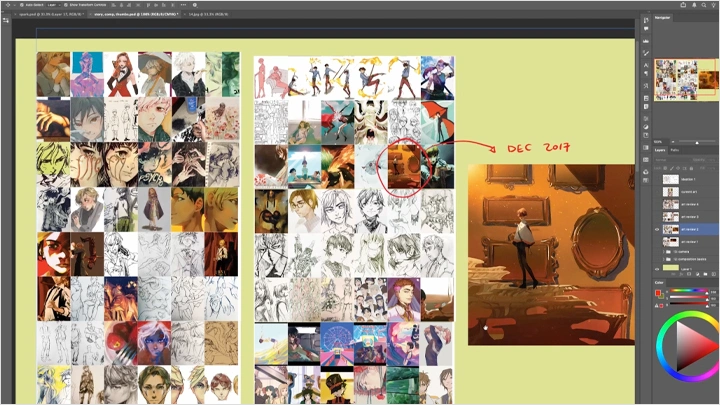This screenshot has width=720, height=405.
Task: Click the hue spectrum slider in Color panel
Action: [x=689, y=291]
